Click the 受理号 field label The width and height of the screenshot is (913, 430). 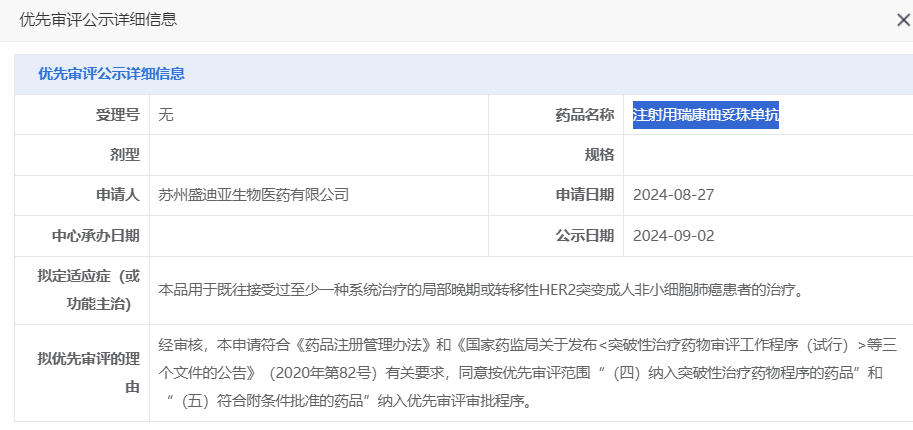point(111,115)
